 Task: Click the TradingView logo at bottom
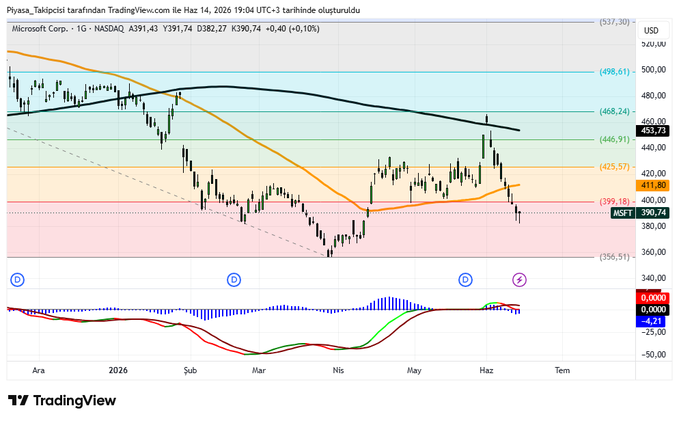click(x=62, y=400)
